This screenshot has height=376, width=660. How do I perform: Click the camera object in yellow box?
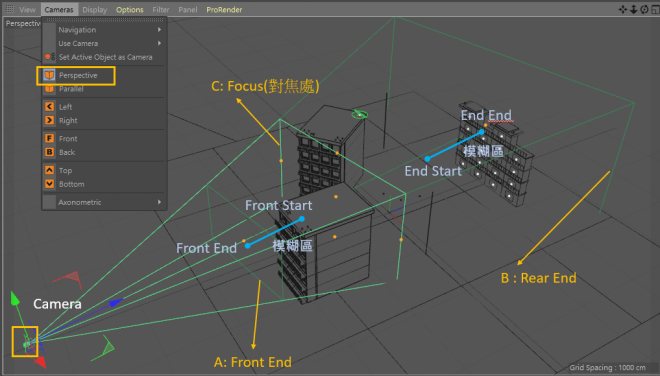coord(25,341)
